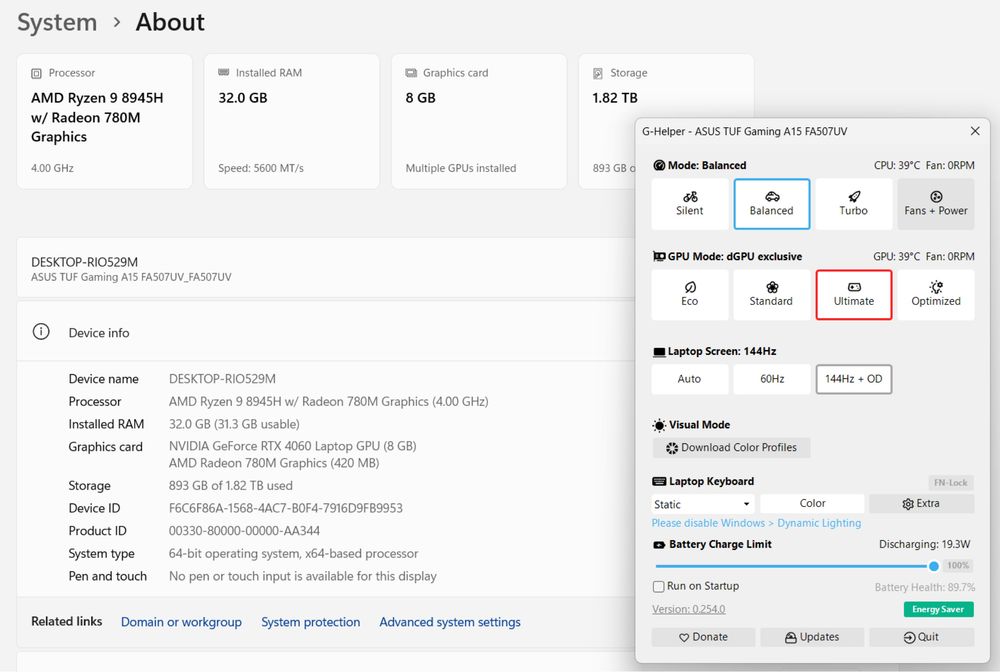Screen dimensions: 1000x672
Task: Click the About page title
Action: [170, 22]
